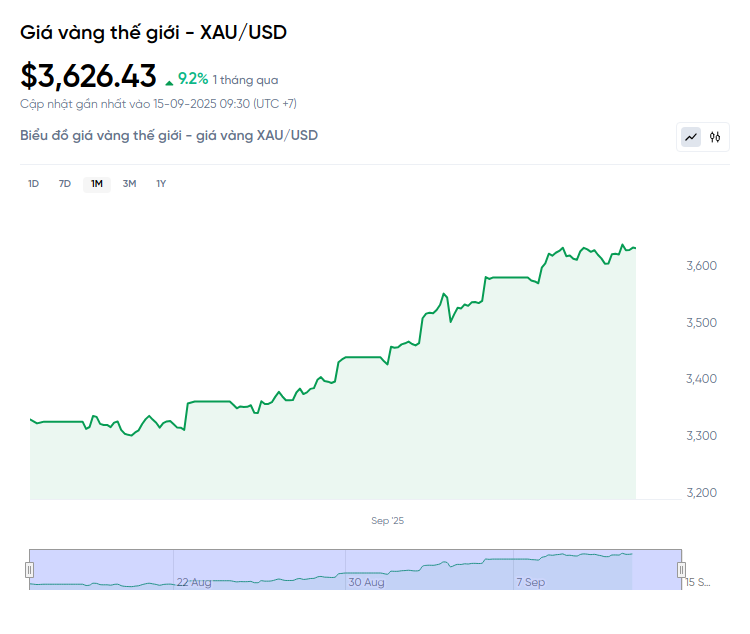Switch to the line chart view
Image resolution: width=750 pixels, height=634 pixels.
691,137
